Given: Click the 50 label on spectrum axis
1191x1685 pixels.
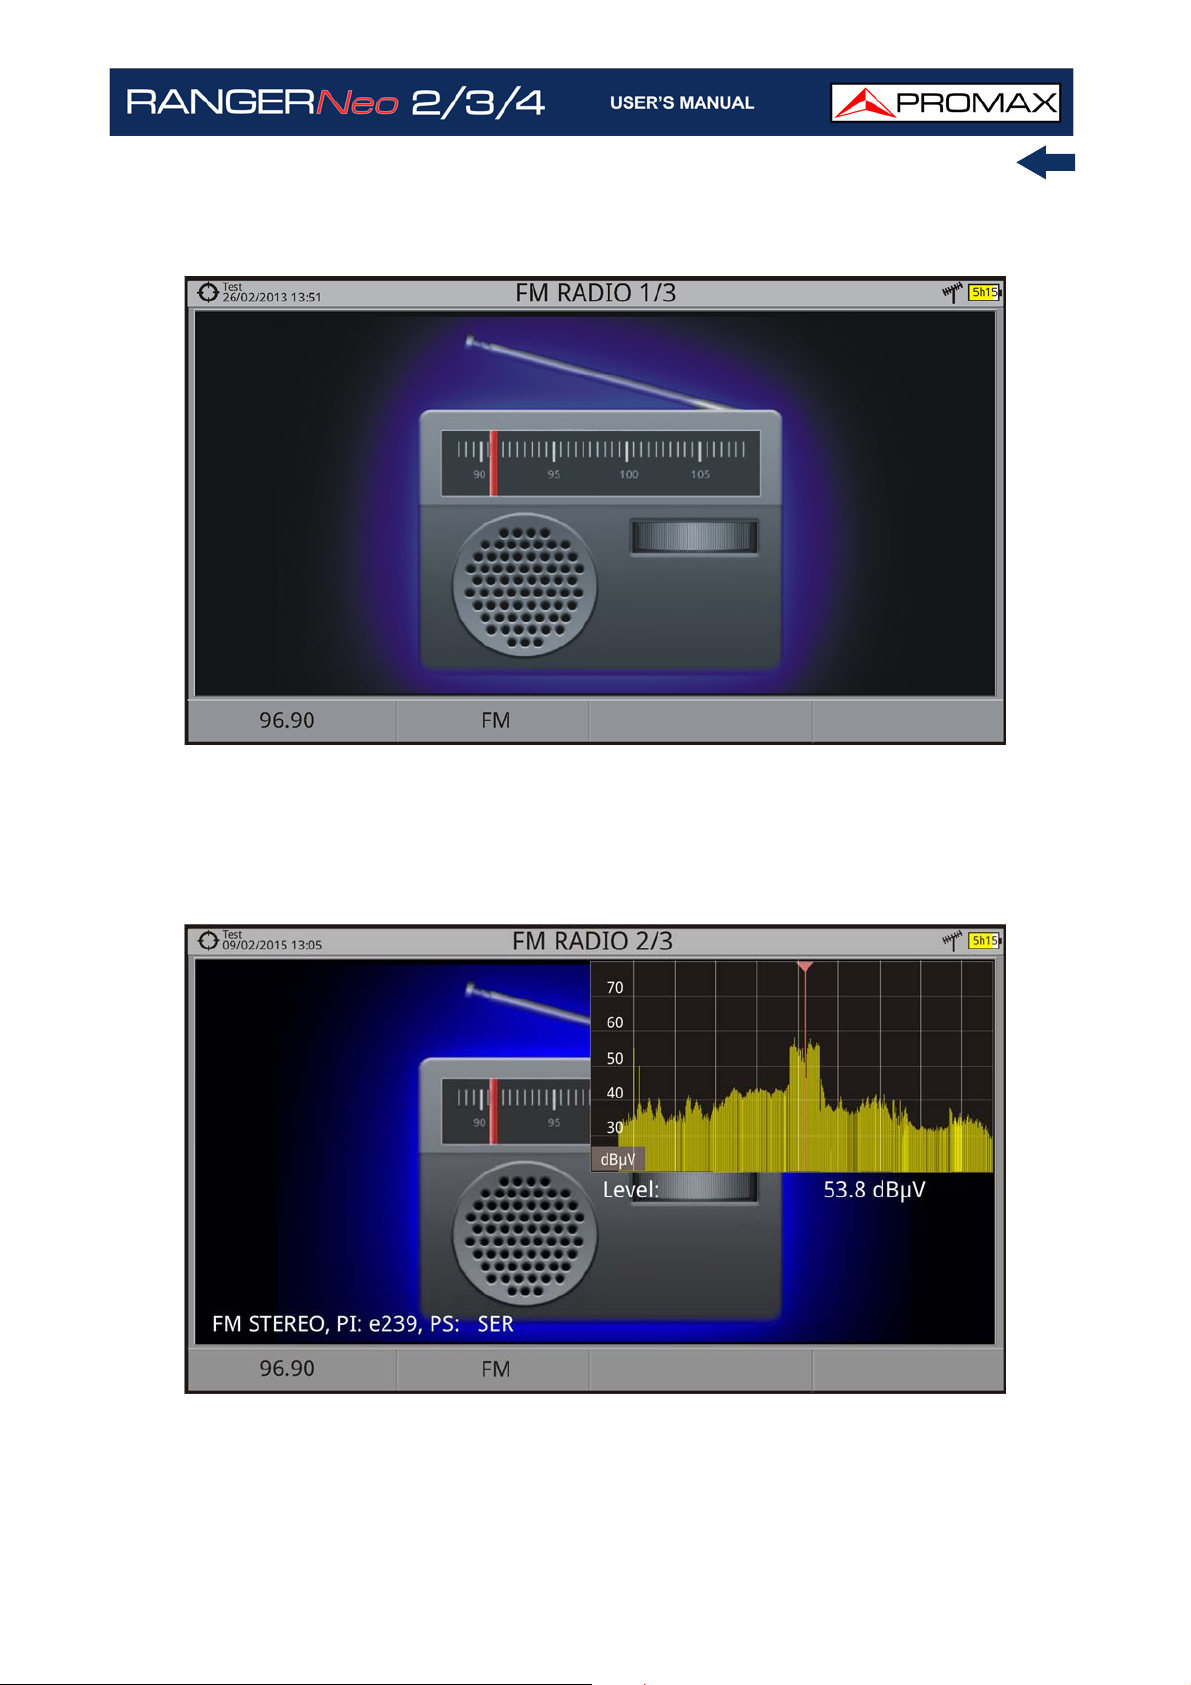Looking at the screenshot, I should tap(615, 1058).
